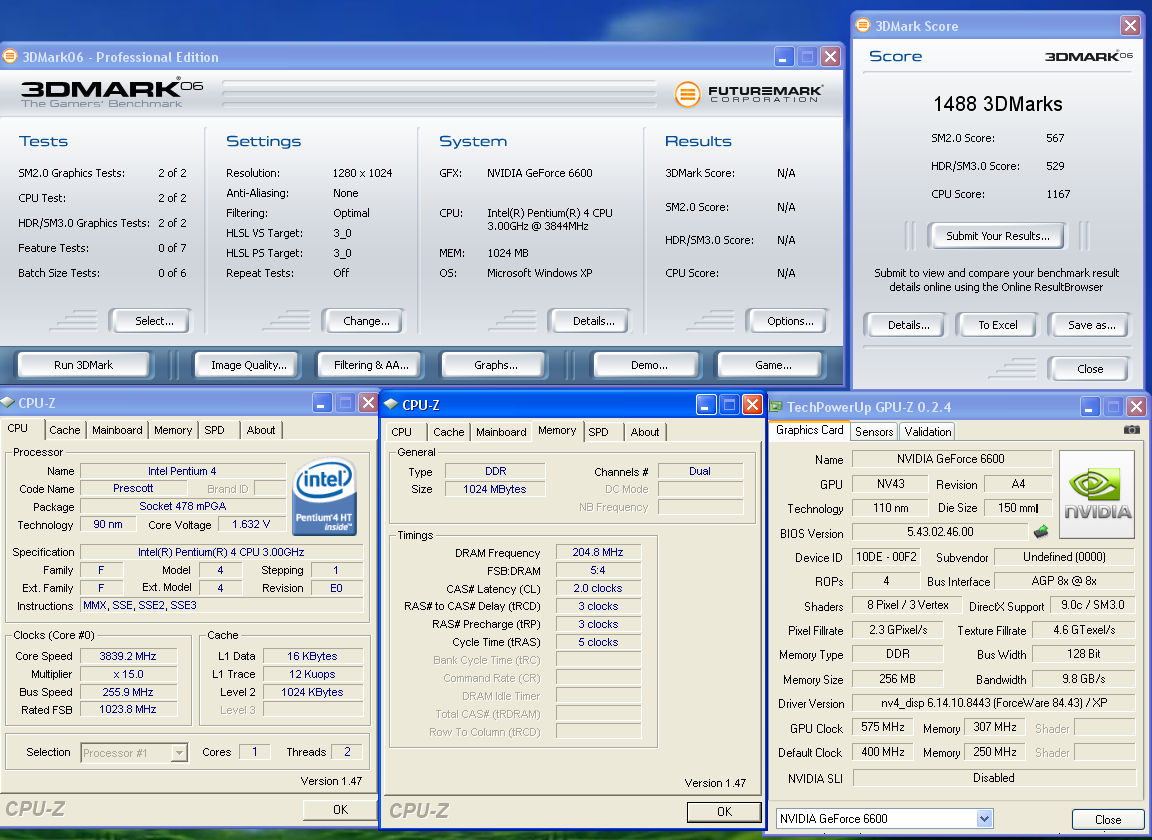Image resolution: width=1152 pixels, height=840 pixels.
Task: Click the NVIDIA logo in GPU-Z
Action: click(x=1097, y=495)
